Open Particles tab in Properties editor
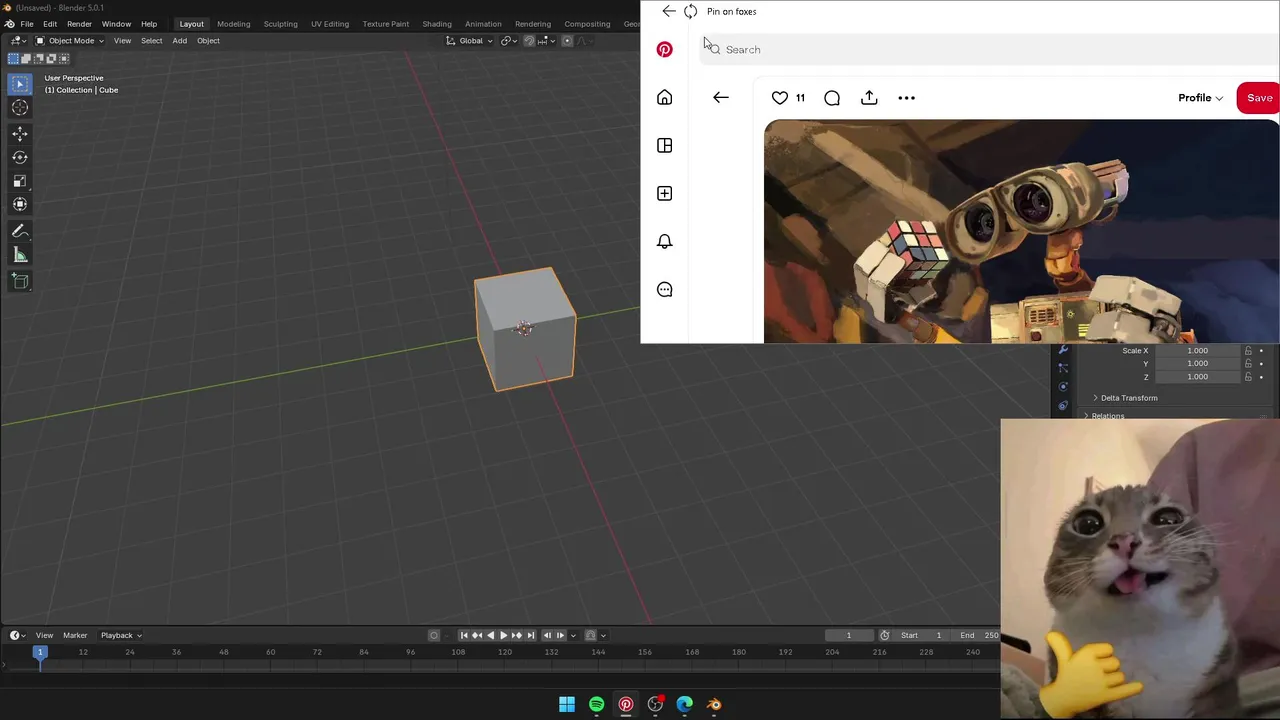The height and width of the screenshot is (720, 1280). pyautogui.click(x=1063, y=368)
